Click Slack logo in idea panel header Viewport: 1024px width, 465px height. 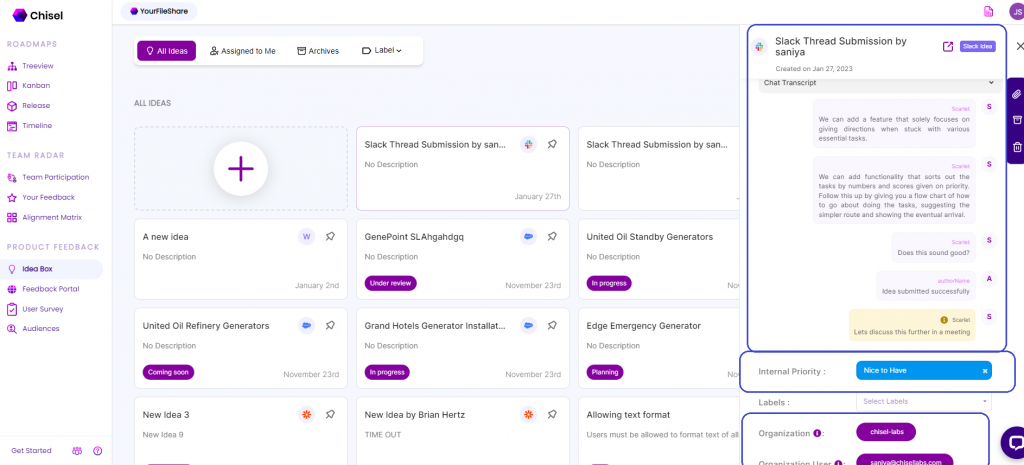[759, 46]
